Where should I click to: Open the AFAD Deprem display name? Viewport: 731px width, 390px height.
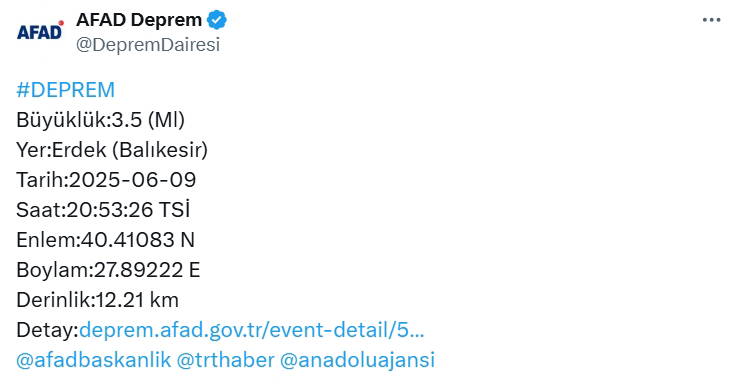click(139, 20)
